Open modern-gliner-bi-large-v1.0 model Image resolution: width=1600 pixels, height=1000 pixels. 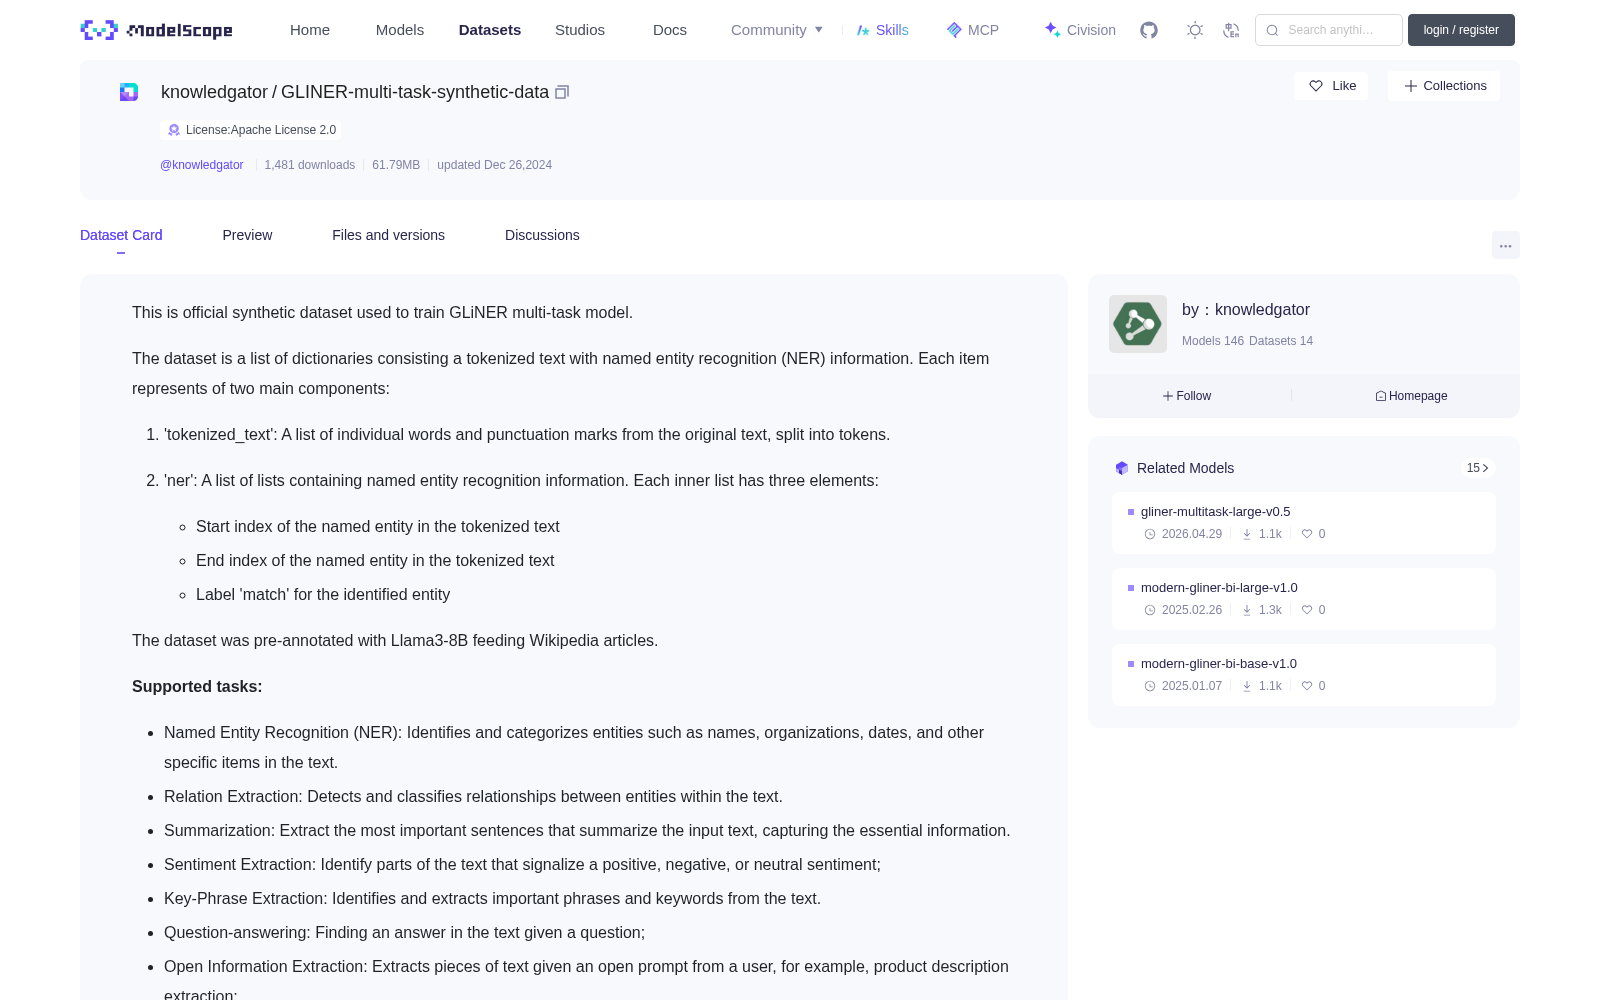tap(1219, 588)
